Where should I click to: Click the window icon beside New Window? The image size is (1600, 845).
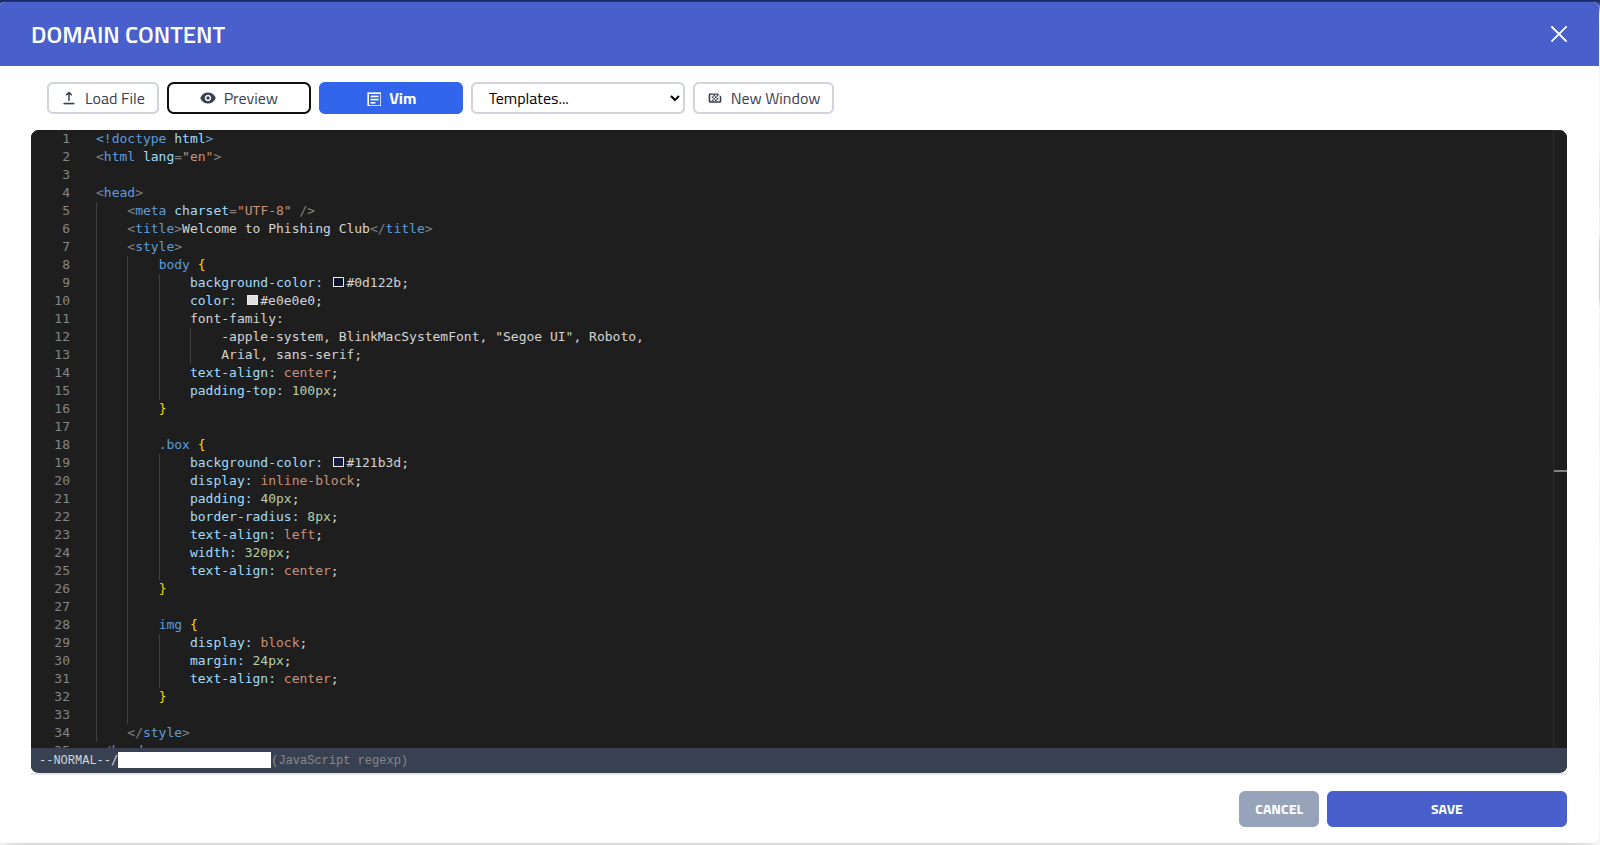(715, 98)
